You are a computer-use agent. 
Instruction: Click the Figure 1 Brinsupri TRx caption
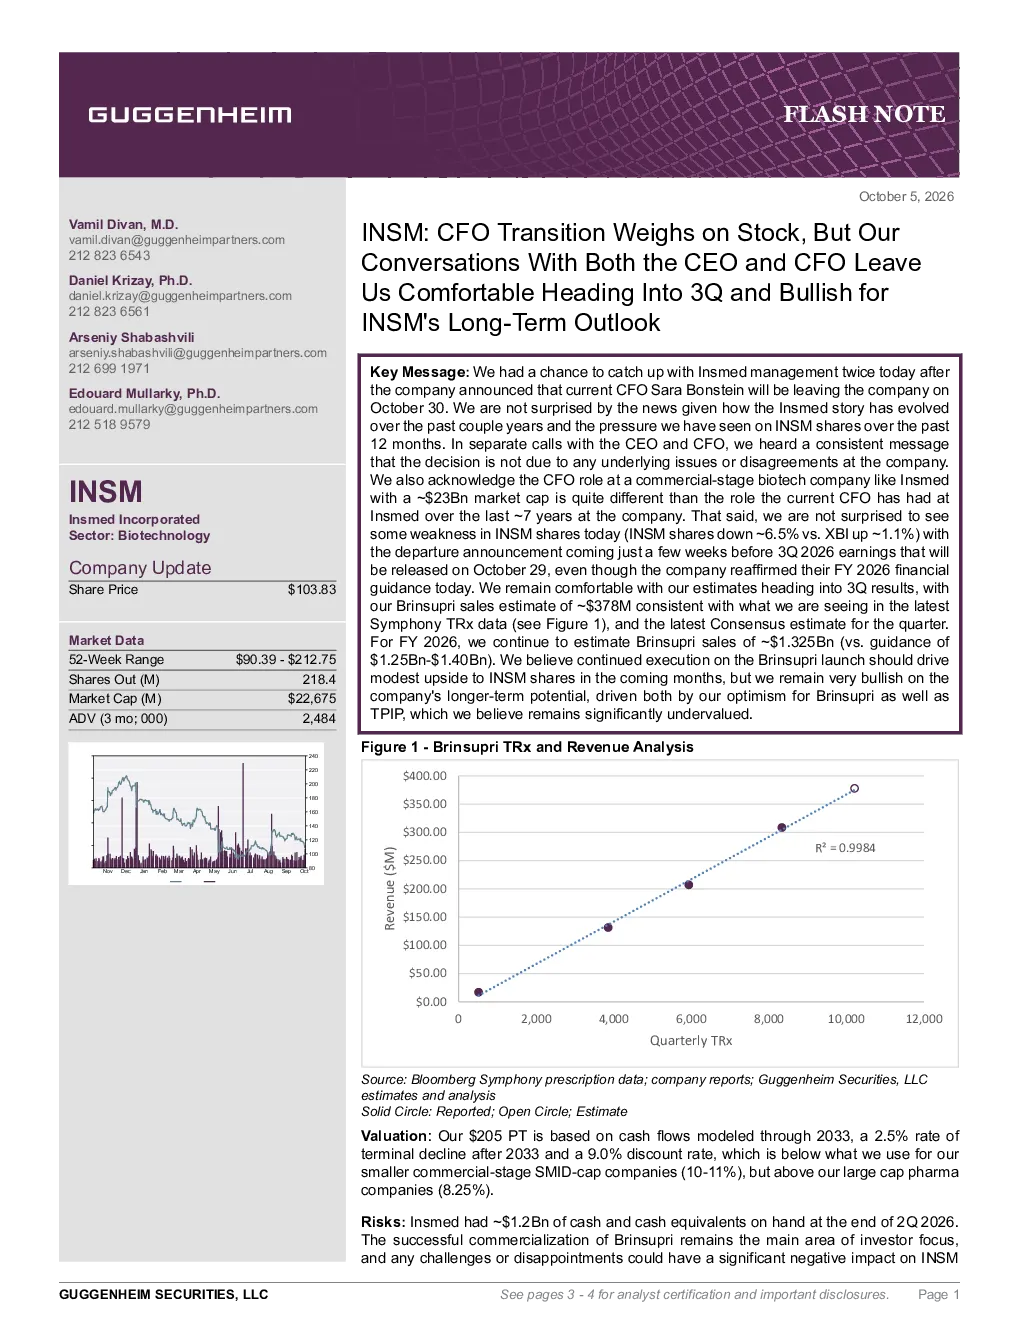click(x=527, y=747)
